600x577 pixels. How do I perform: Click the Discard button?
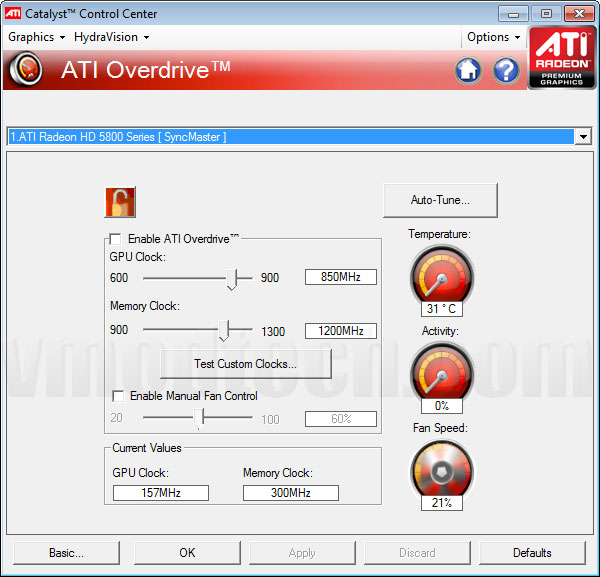click(x=417, y=553)
